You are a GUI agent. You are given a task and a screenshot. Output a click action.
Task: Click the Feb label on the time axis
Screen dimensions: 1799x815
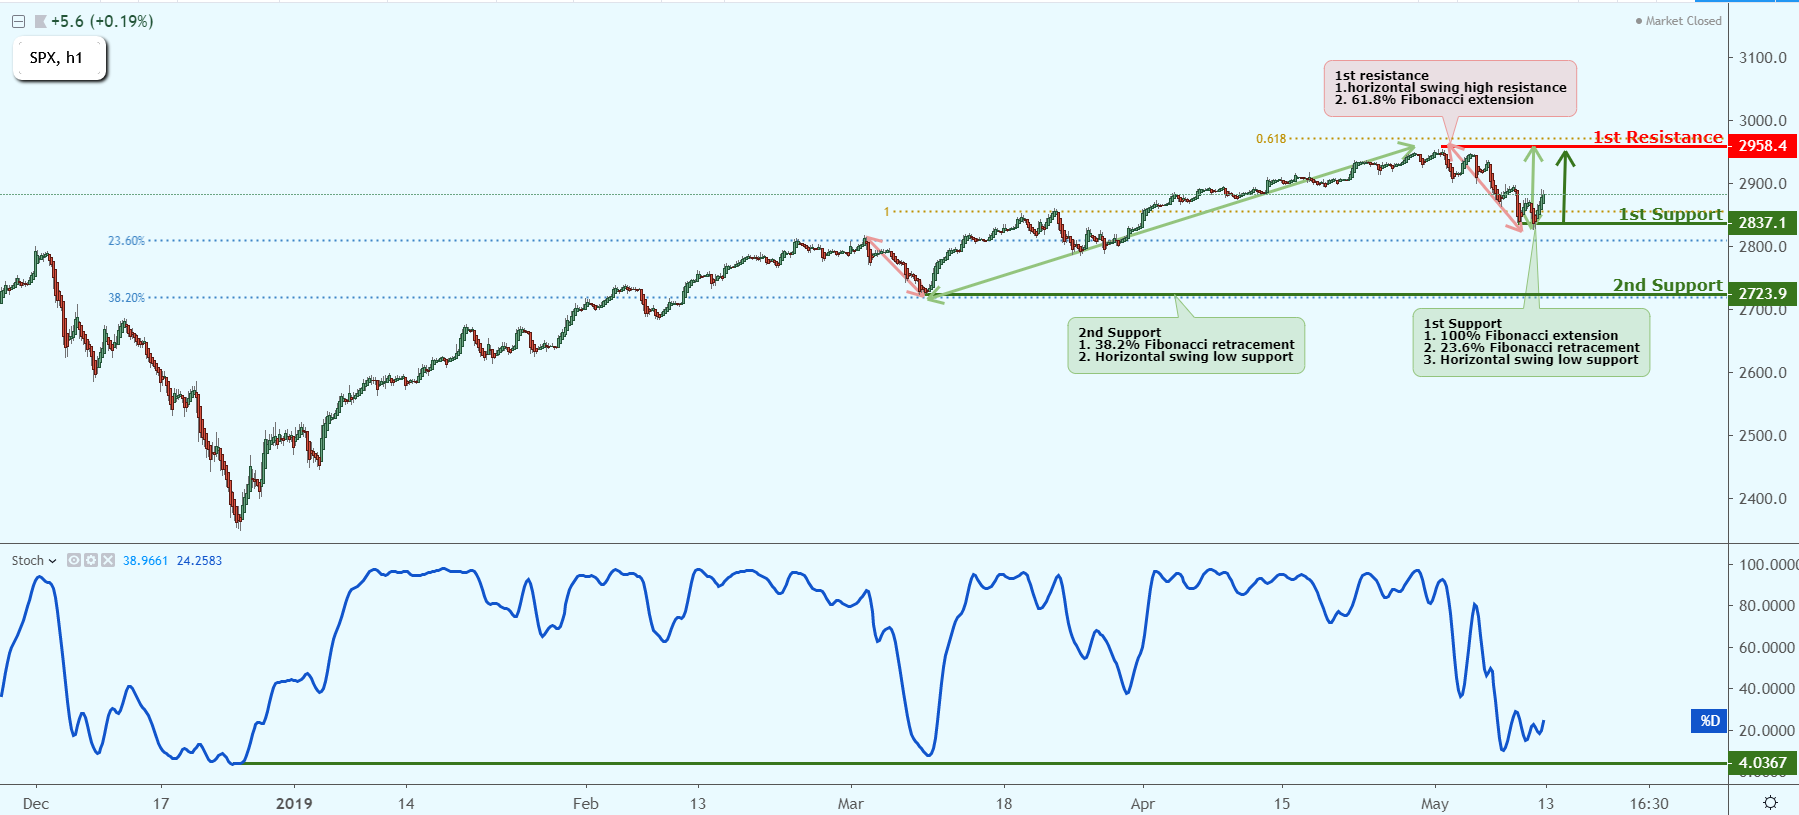tap(586, 804)
